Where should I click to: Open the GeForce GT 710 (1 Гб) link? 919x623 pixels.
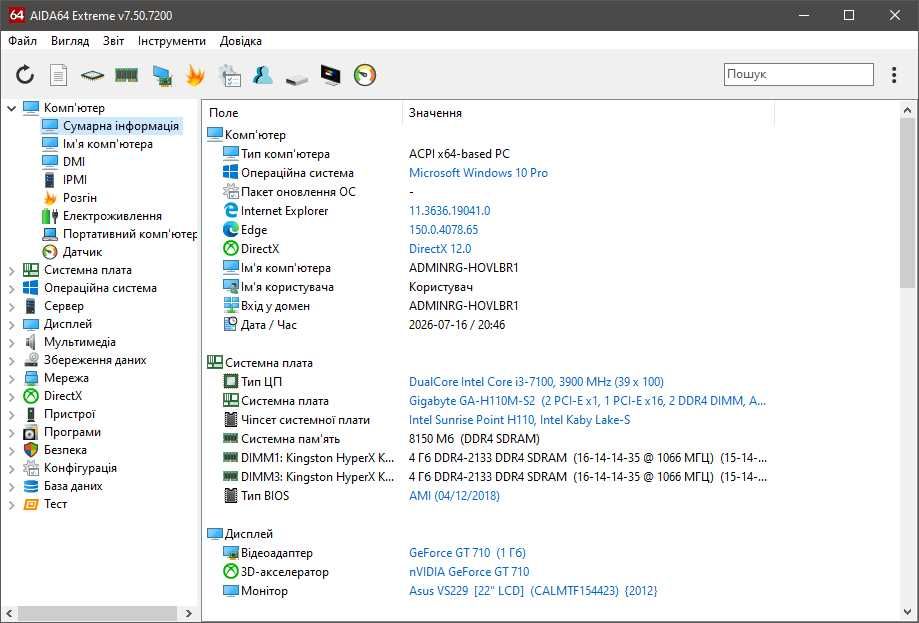[467, 553]
